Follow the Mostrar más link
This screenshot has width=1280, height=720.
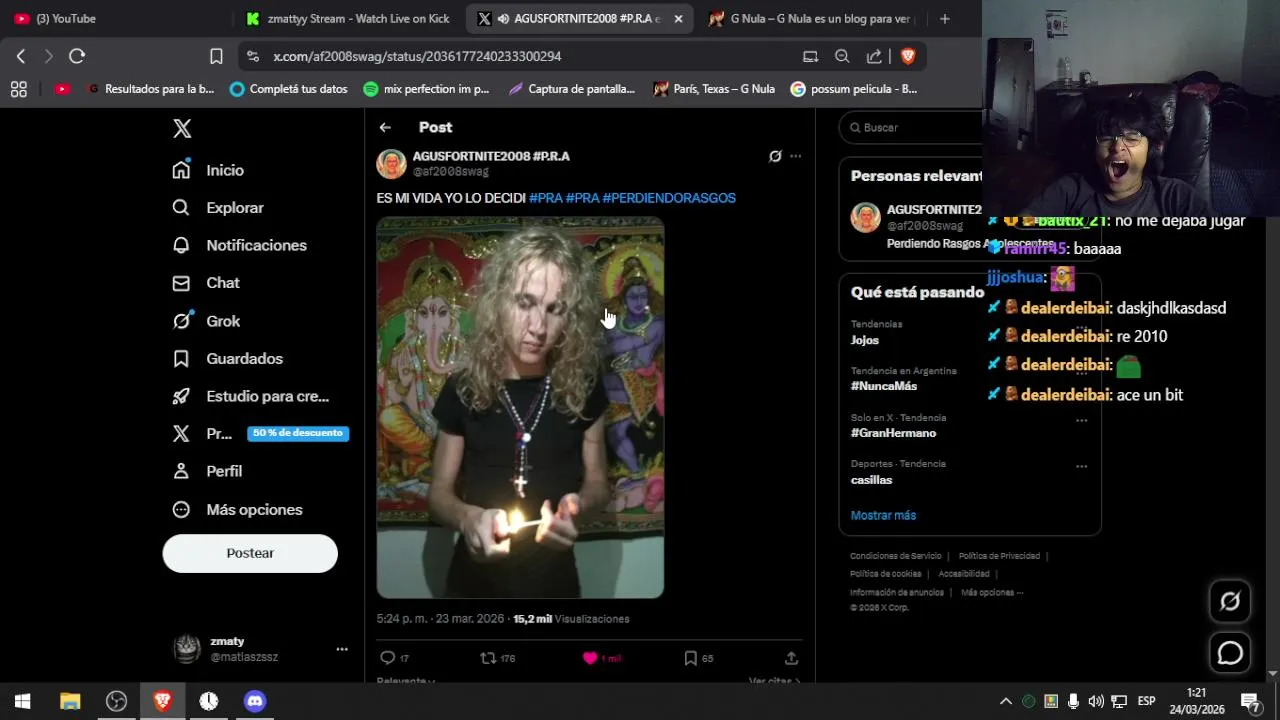(883, 515)
